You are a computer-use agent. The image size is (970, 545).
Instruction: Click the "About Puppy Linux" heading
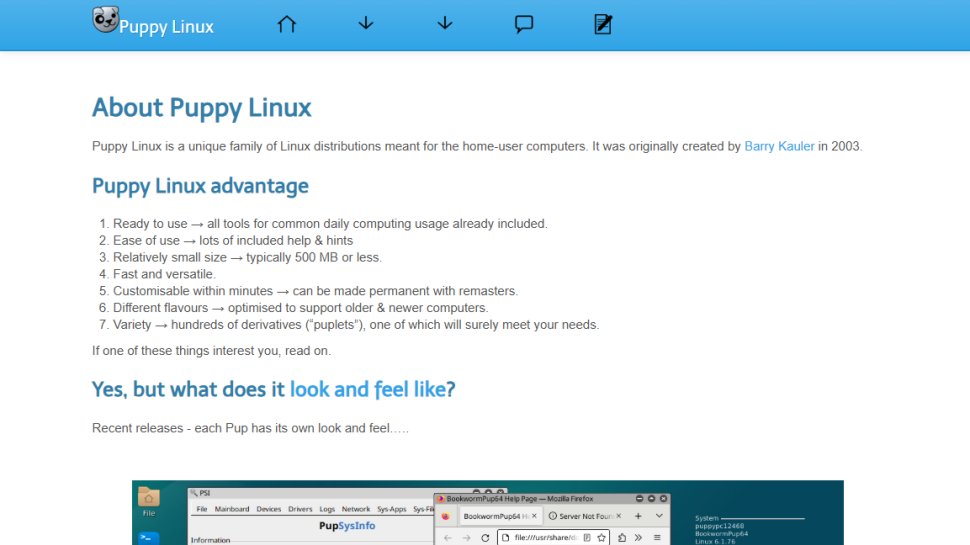(x=202, y=108)
